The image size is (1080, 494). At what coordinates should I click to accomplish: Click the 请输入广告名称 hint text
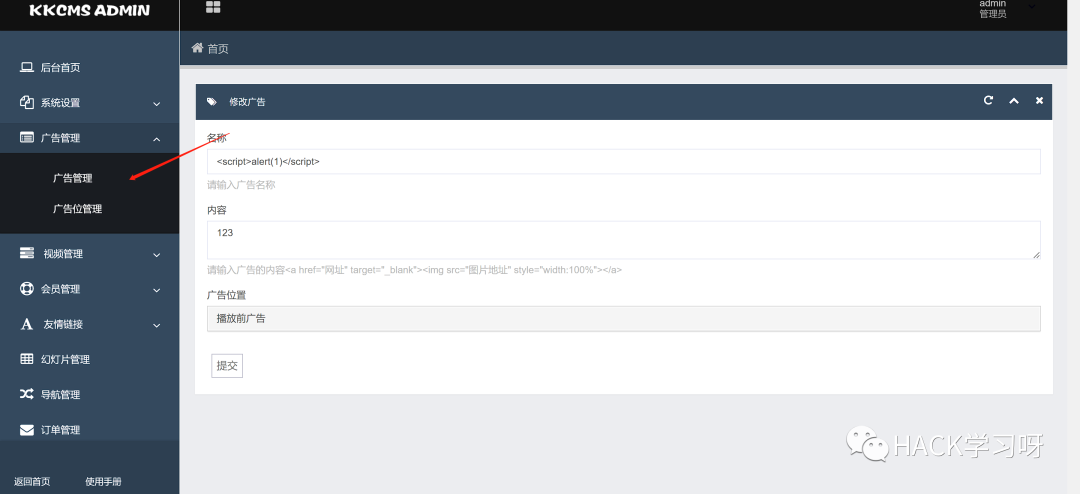(x=241, y=185)
